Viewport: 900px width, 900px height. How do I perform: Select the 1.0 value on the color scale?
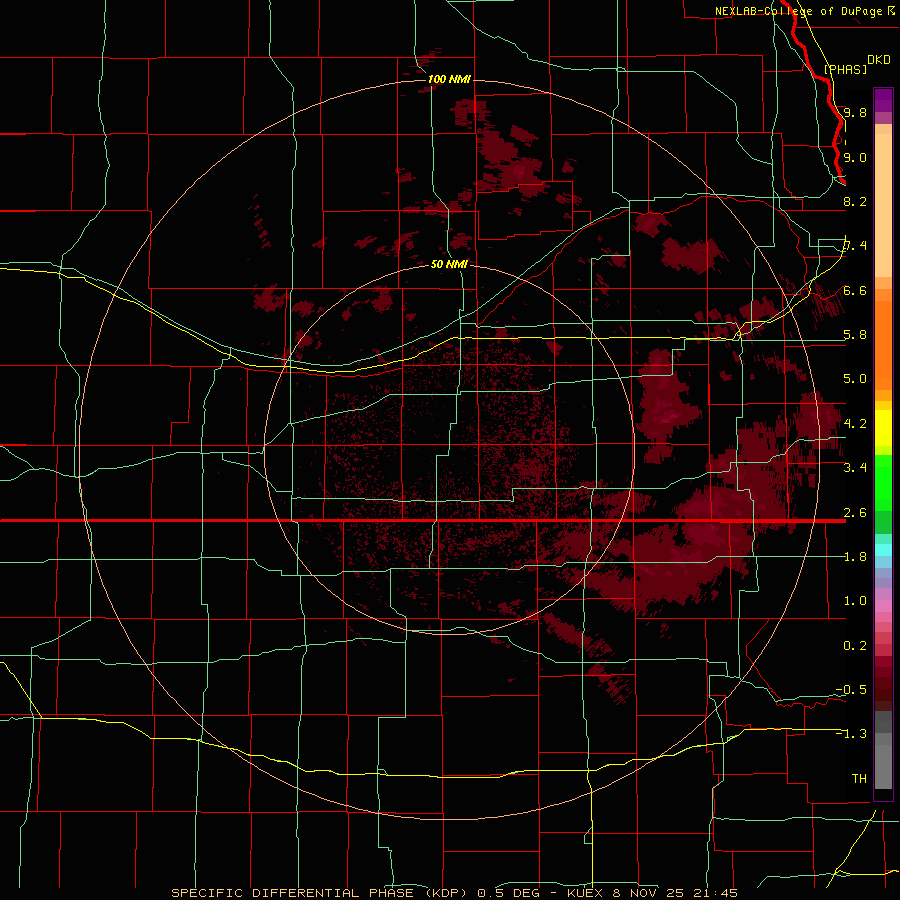(855, 600)
